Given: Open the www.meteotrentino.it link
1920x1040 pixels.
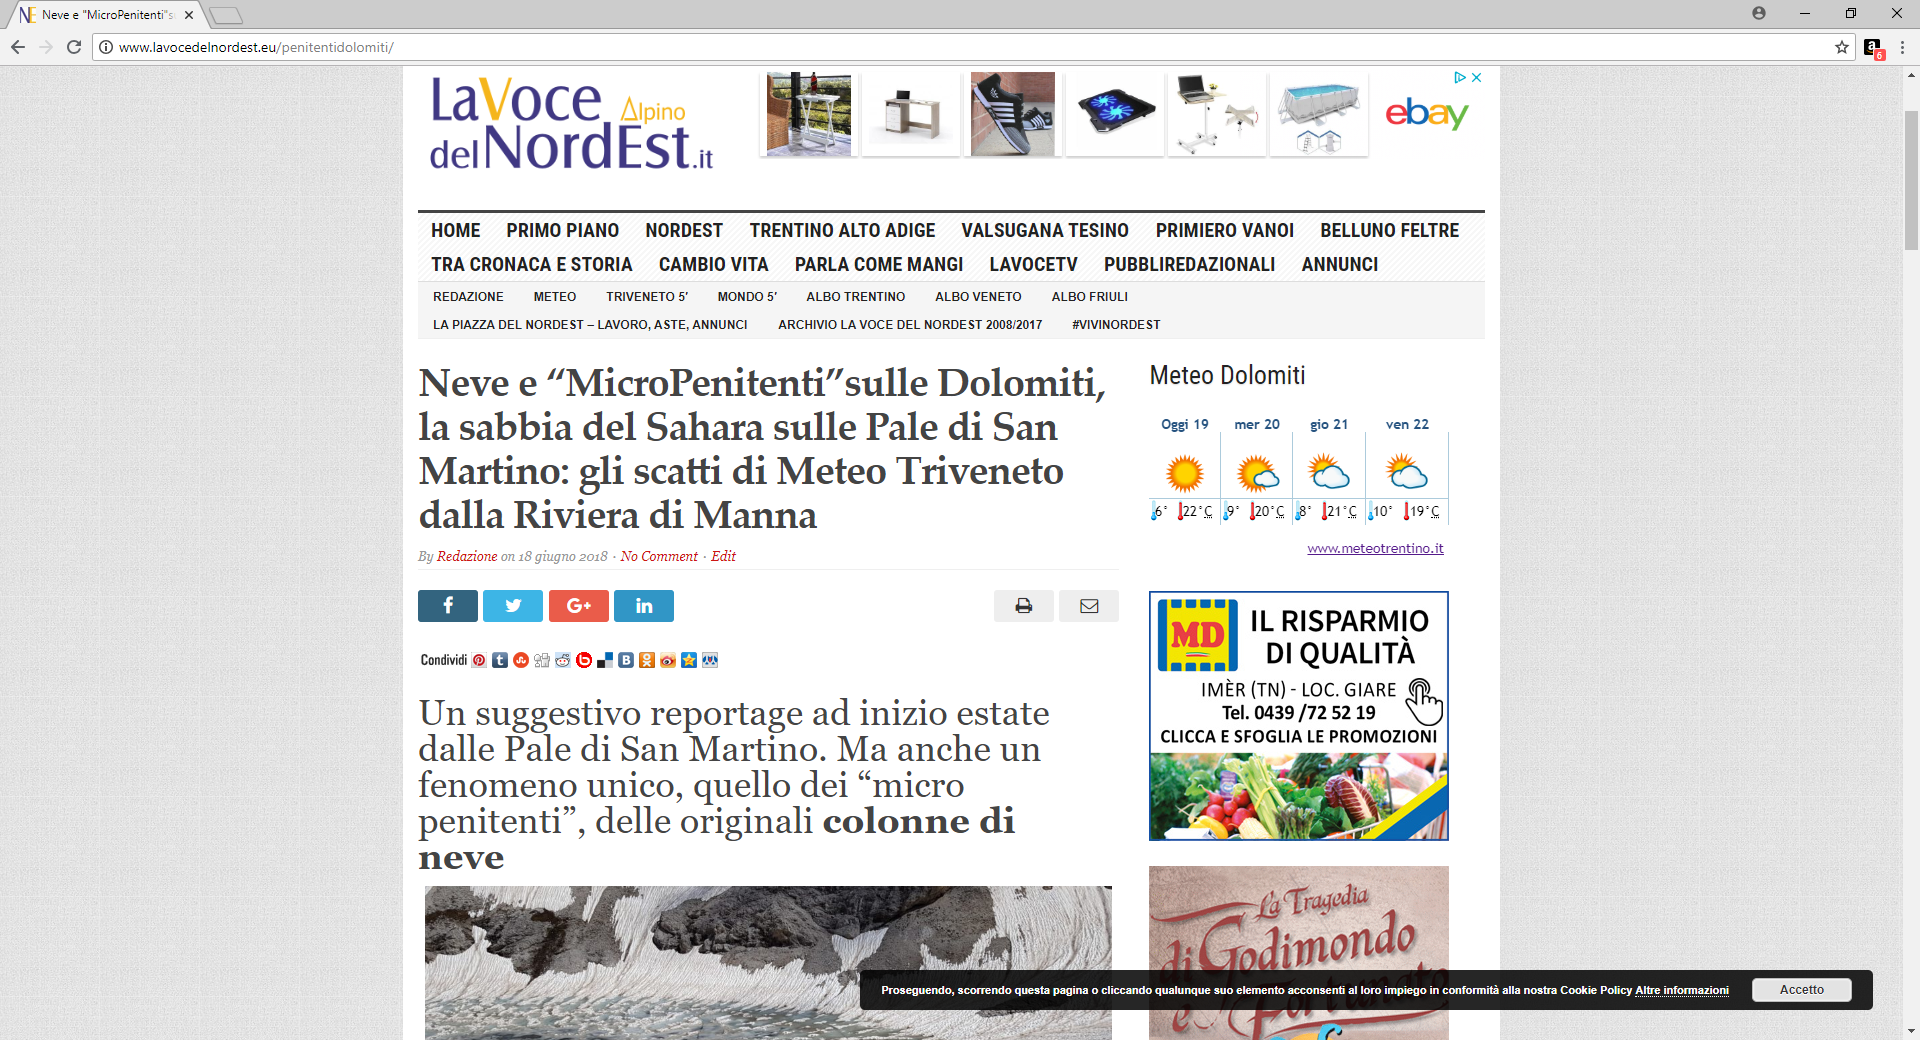Looking at the screenshot, I should click(x=1375, y=549).
